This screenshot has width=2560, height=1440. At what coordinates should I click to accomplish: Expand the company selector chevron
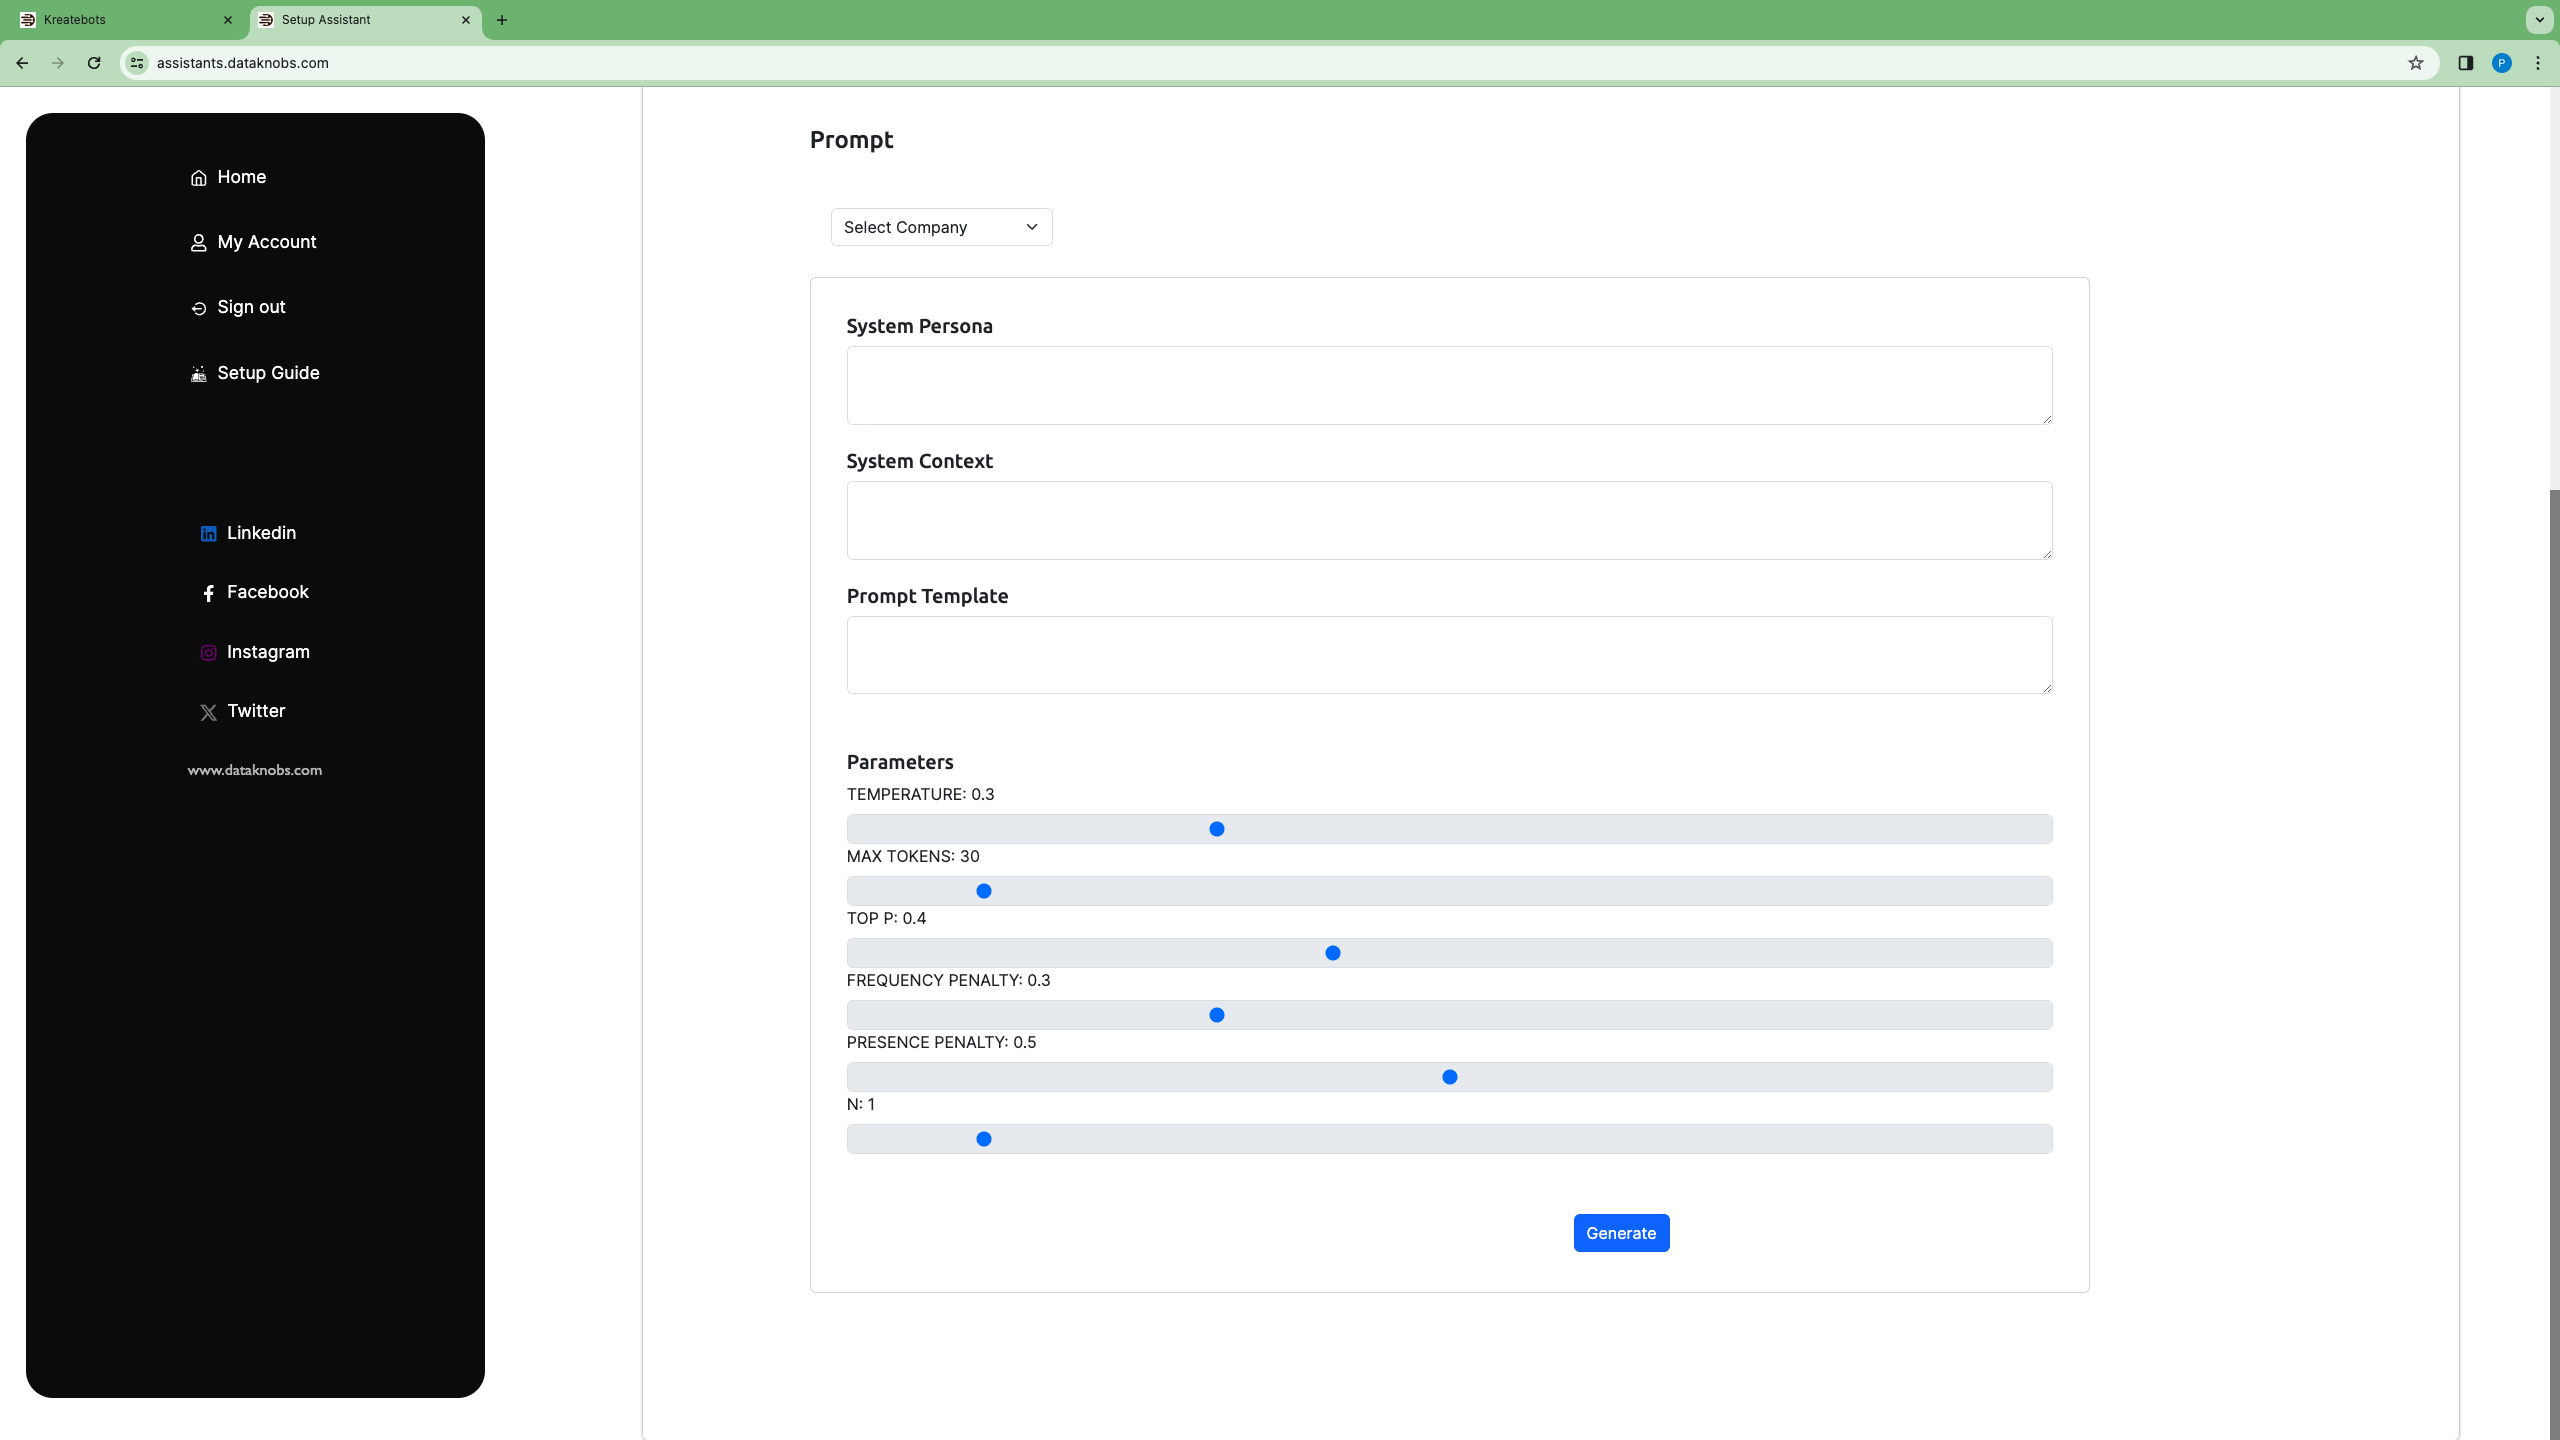pyautogui.click(x=1032, y=227)
